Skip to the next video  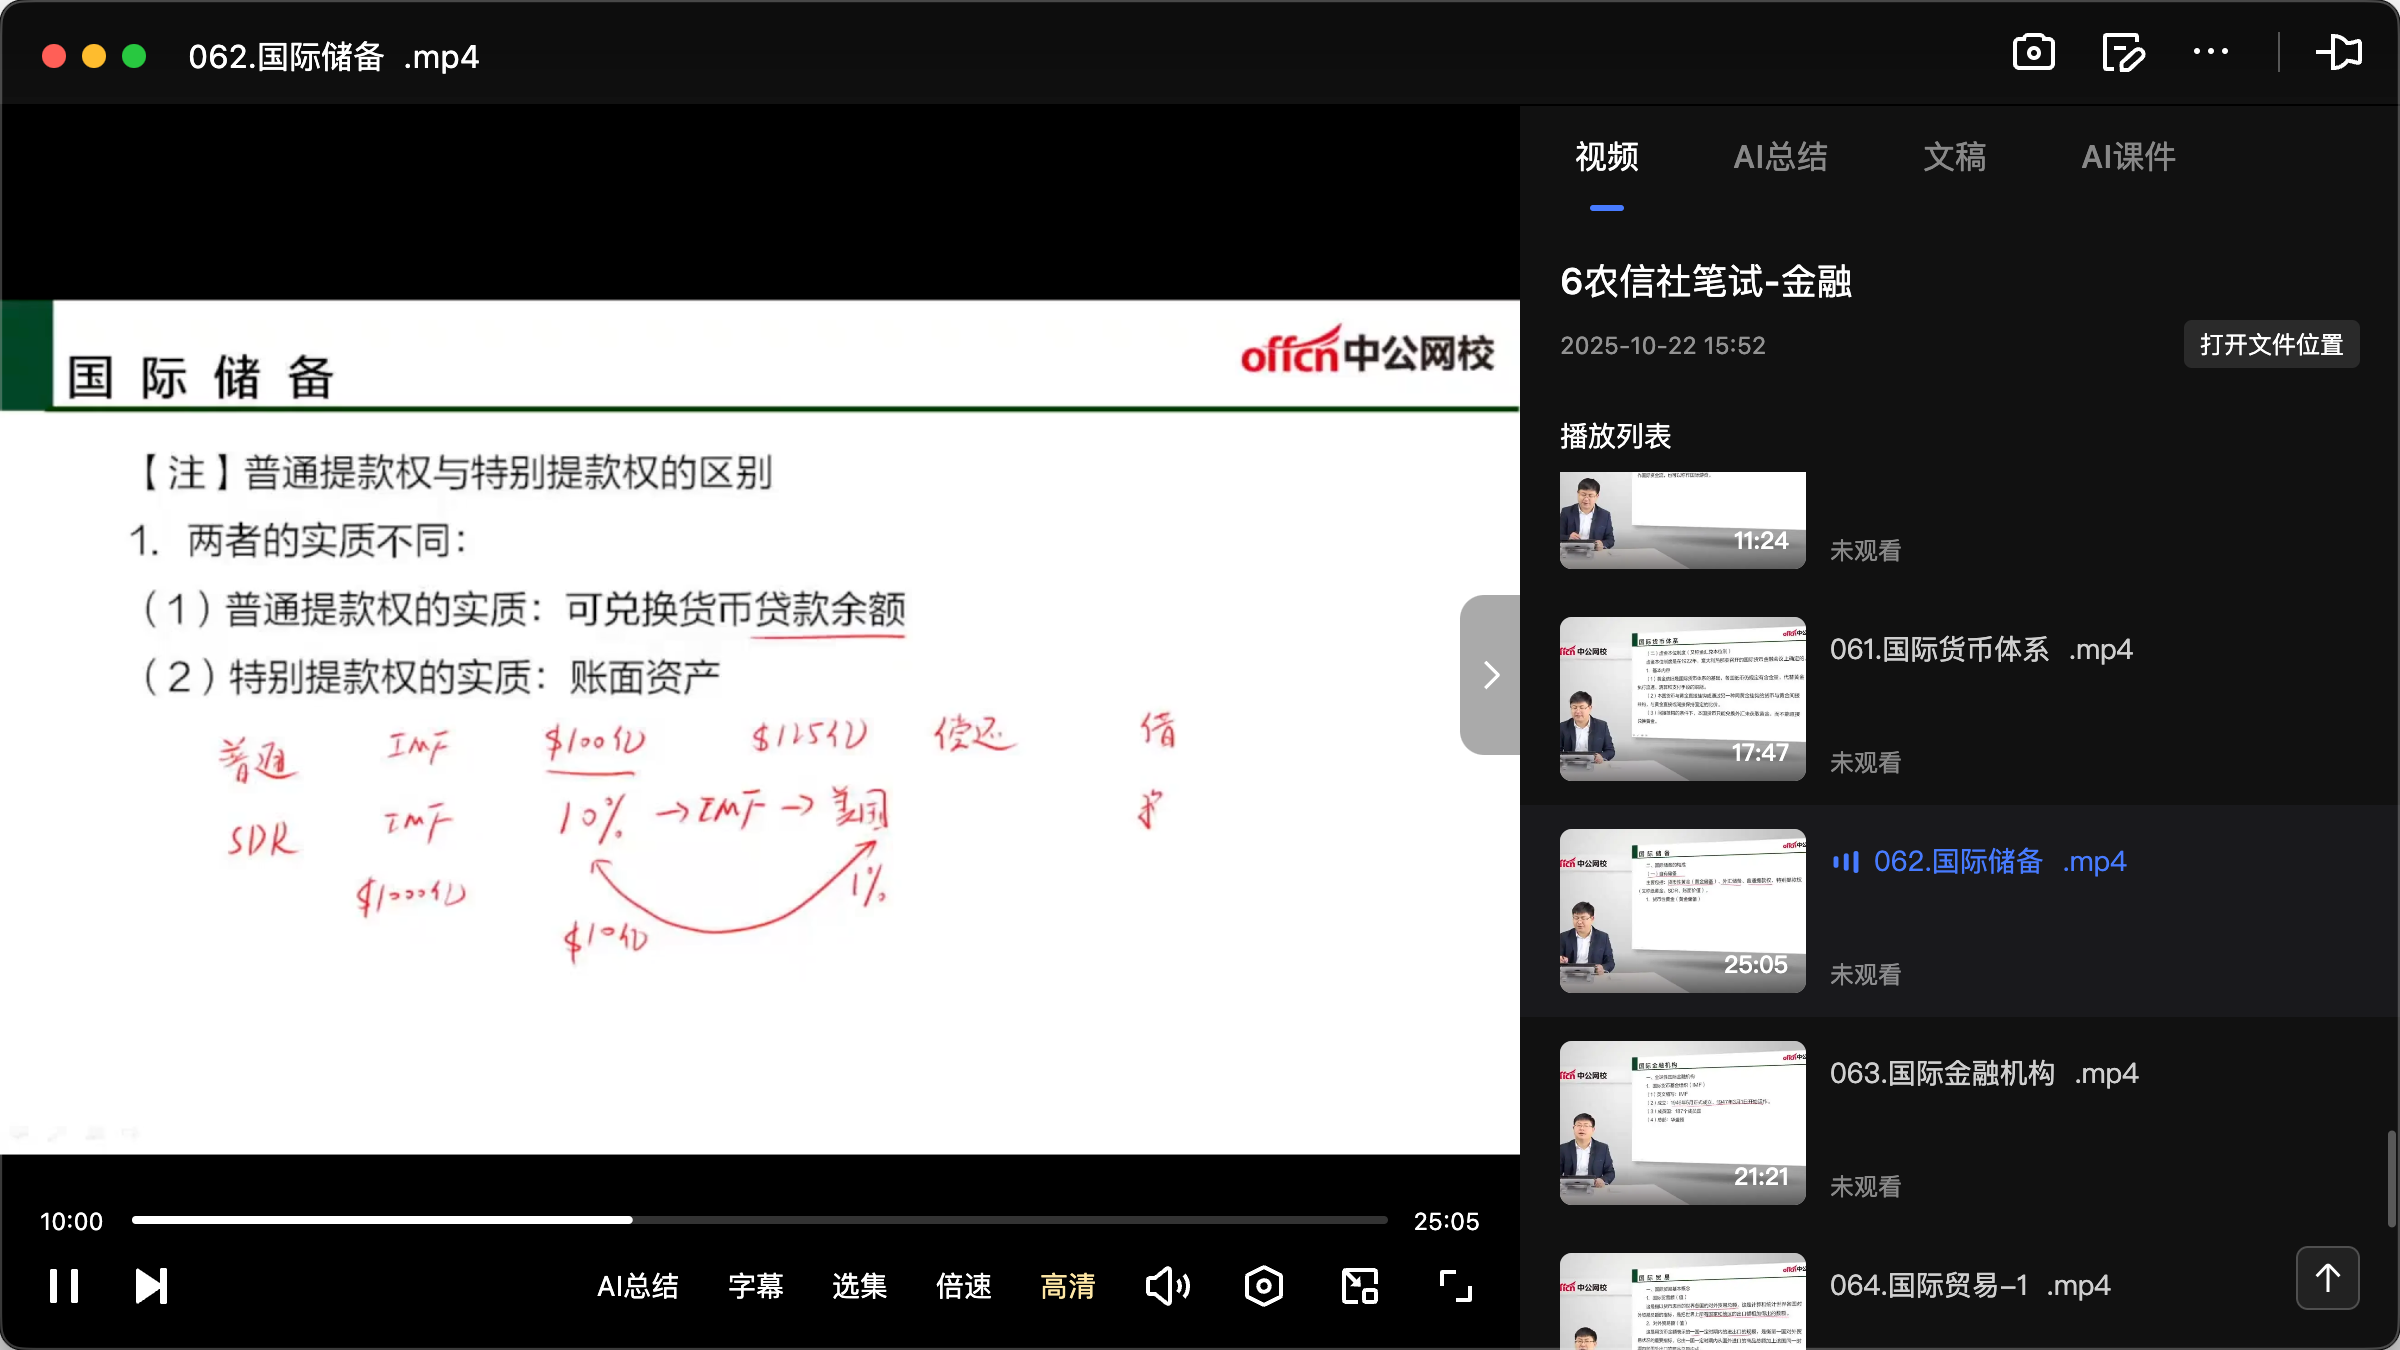tap(151, 1286)
